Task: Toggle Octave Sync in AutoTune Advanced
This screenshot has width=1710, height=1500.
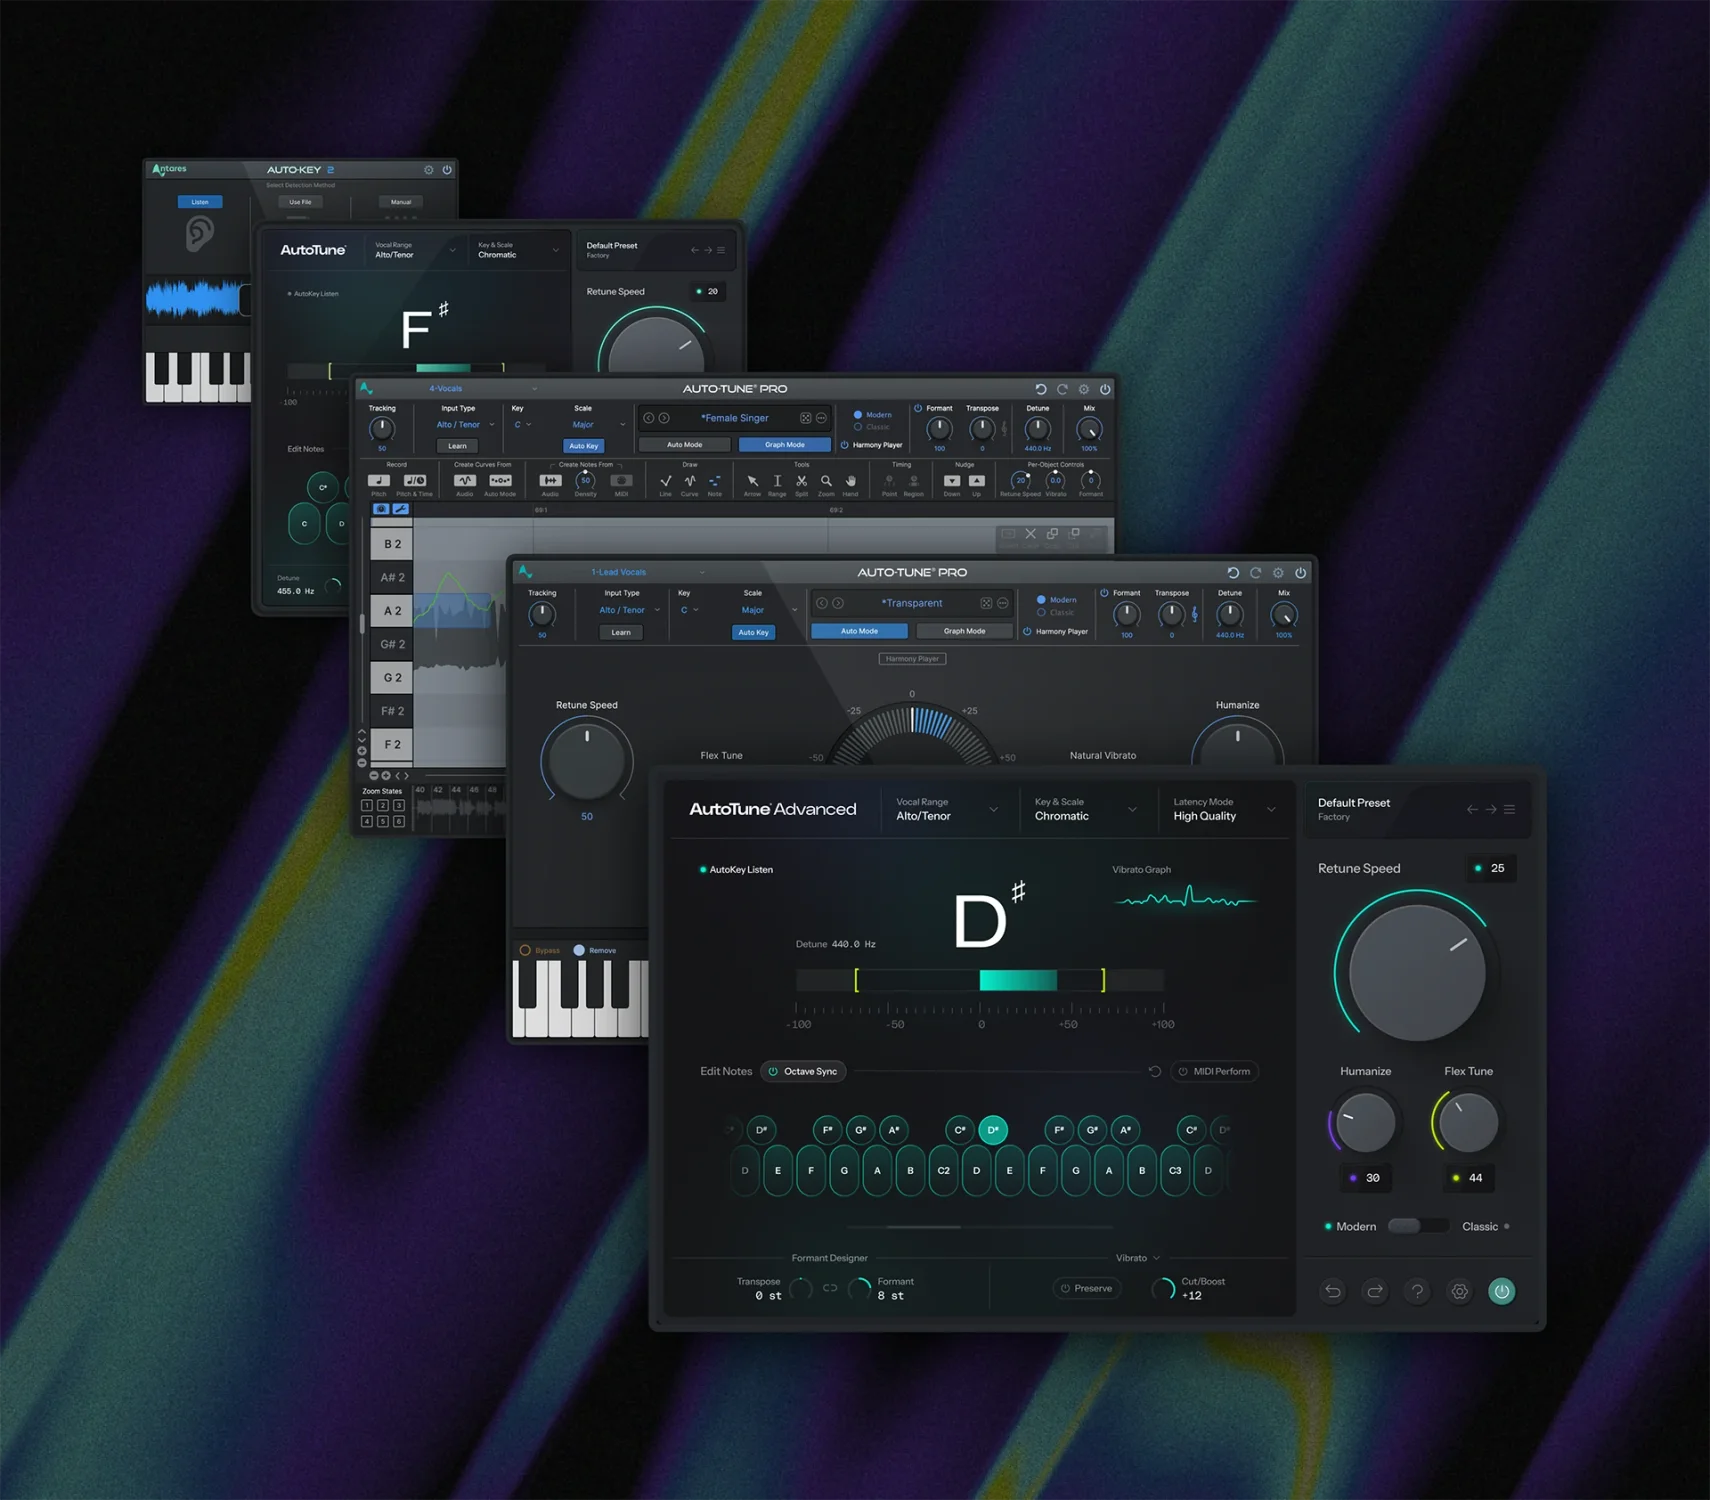Action: [803, 1071]
